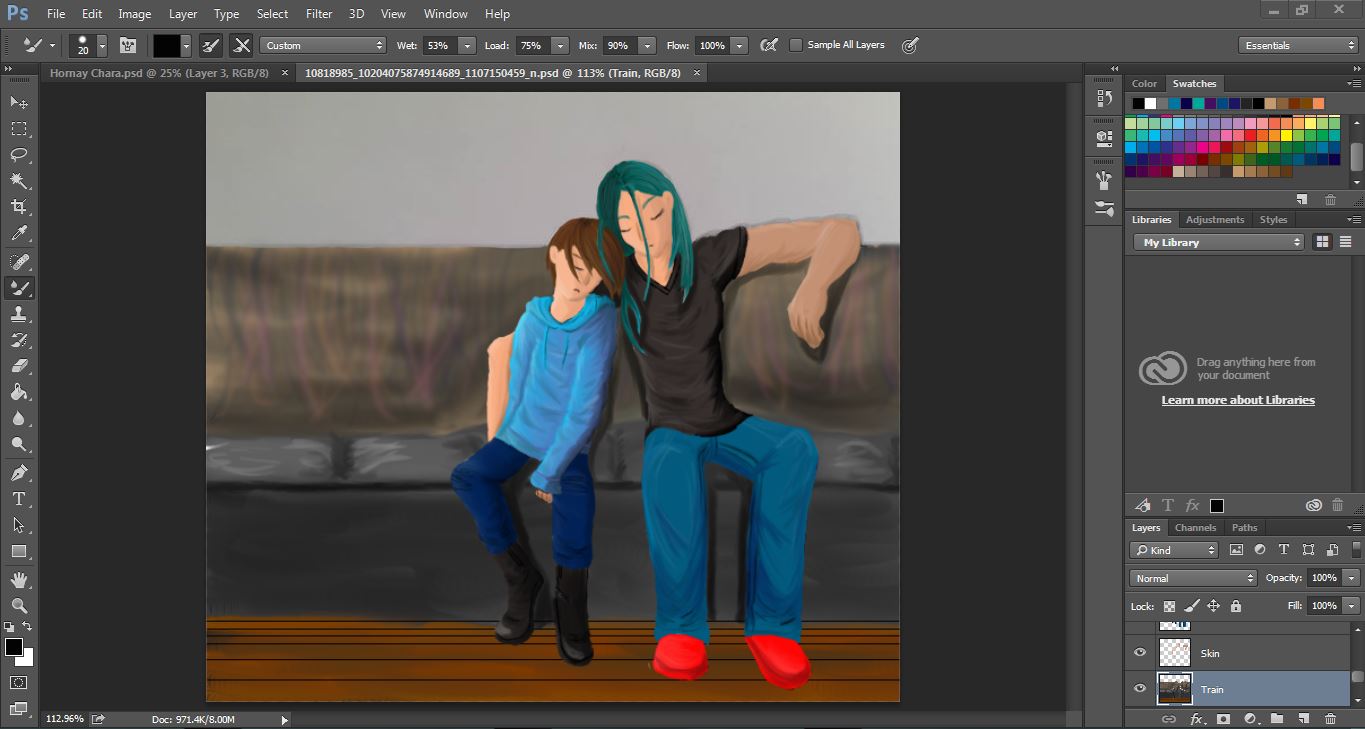Lock all layer properties
1365x729 pixels.
(x=1236, y=606)
